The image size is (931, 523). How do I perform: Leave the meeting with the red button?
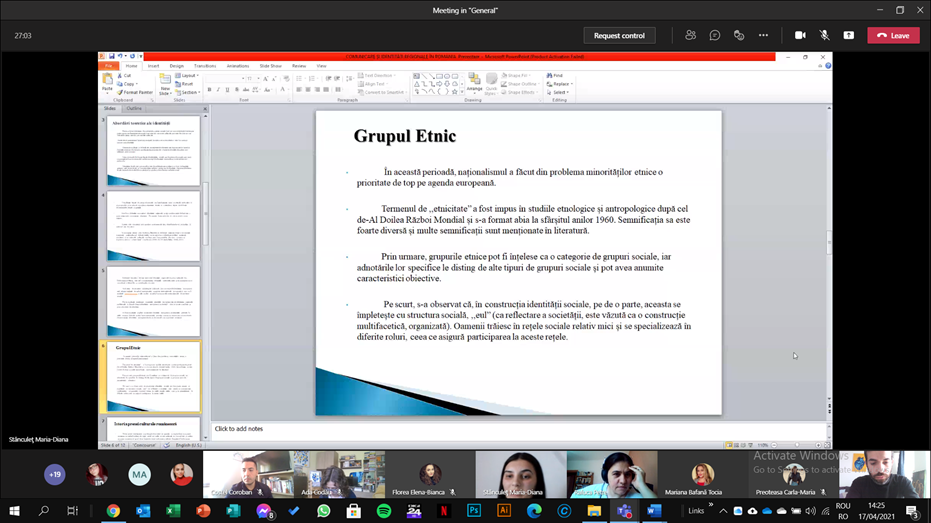[x=893, y=35]
